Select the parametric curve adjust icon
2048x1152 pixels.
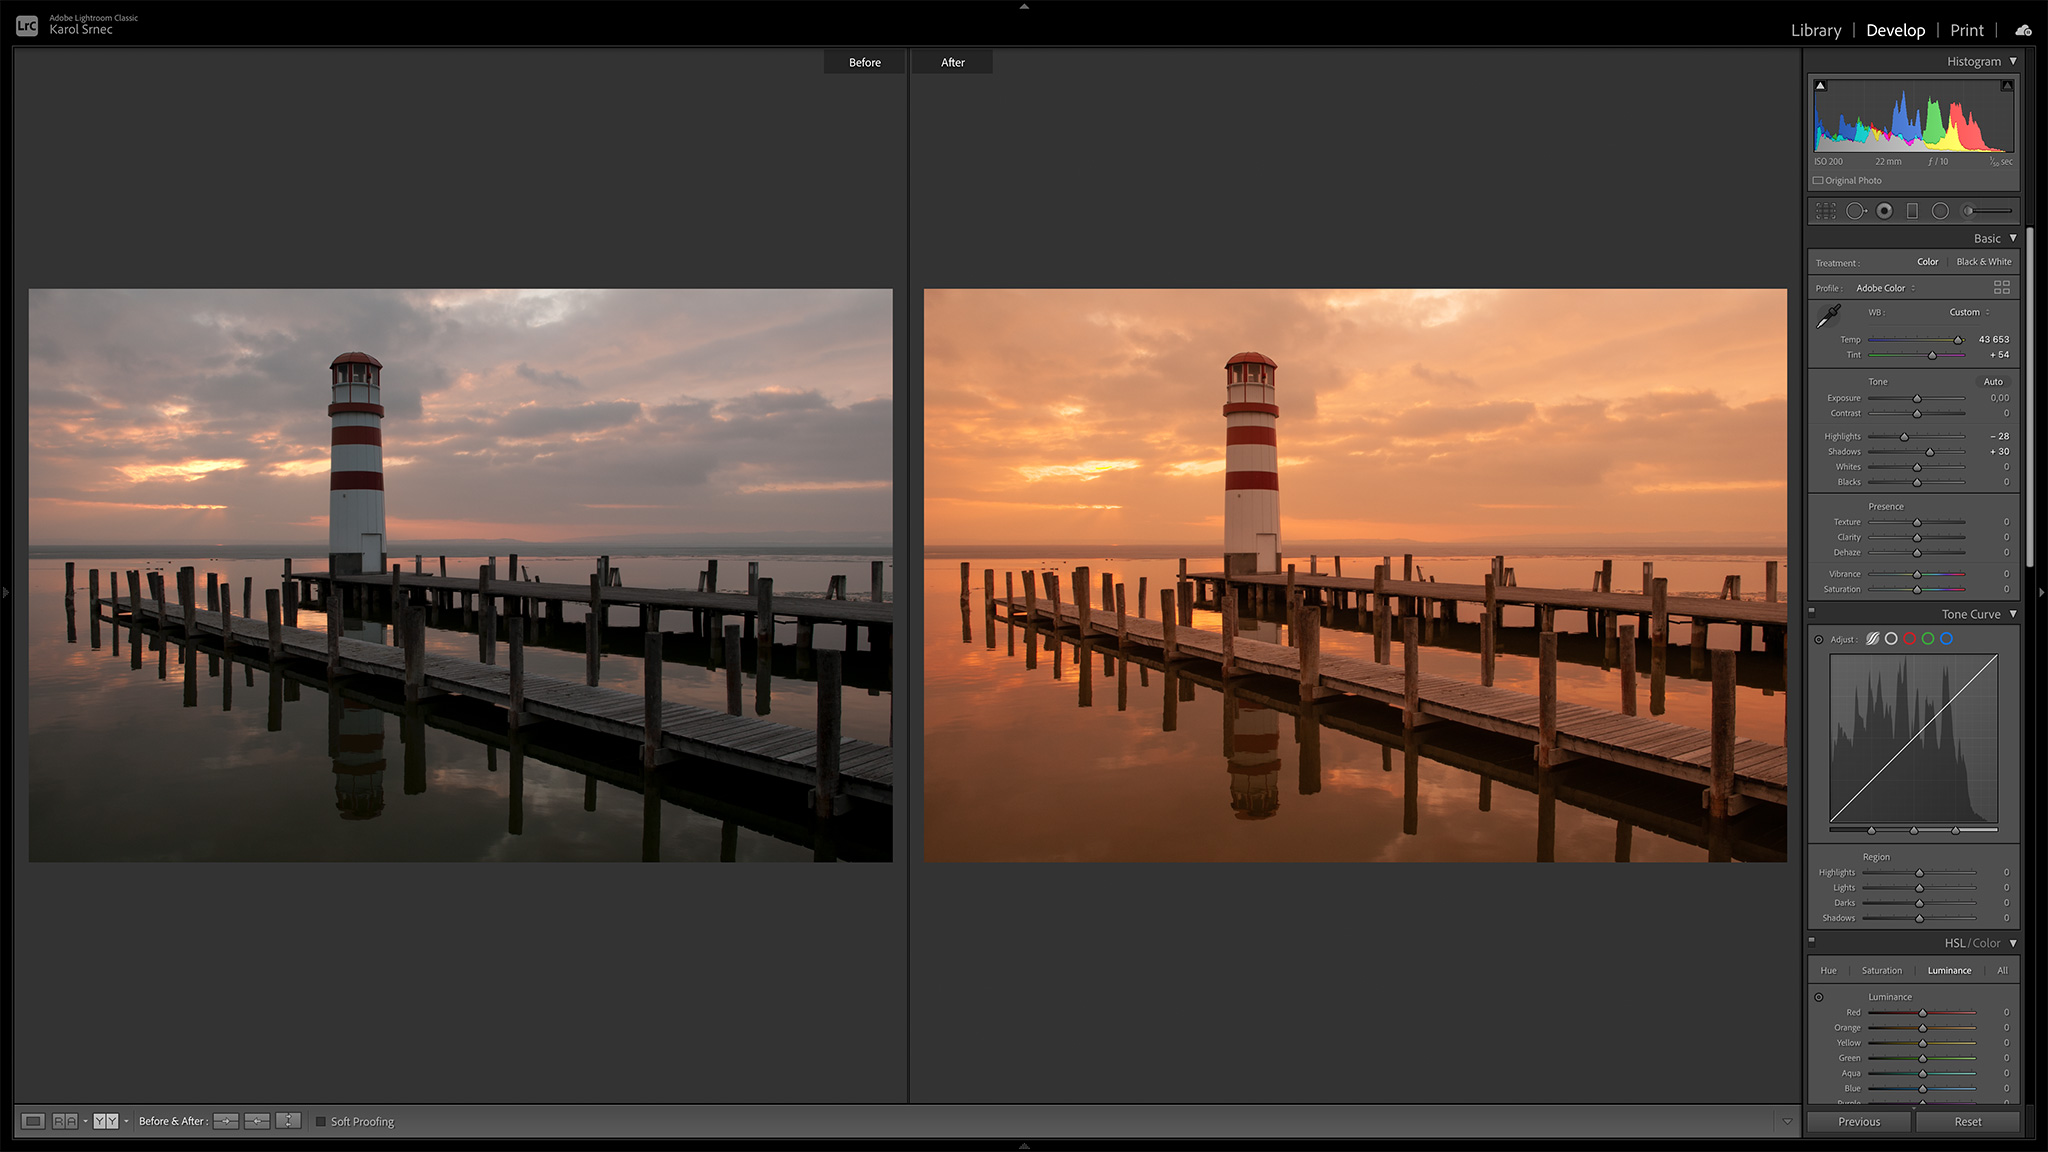coord(1872,639)
